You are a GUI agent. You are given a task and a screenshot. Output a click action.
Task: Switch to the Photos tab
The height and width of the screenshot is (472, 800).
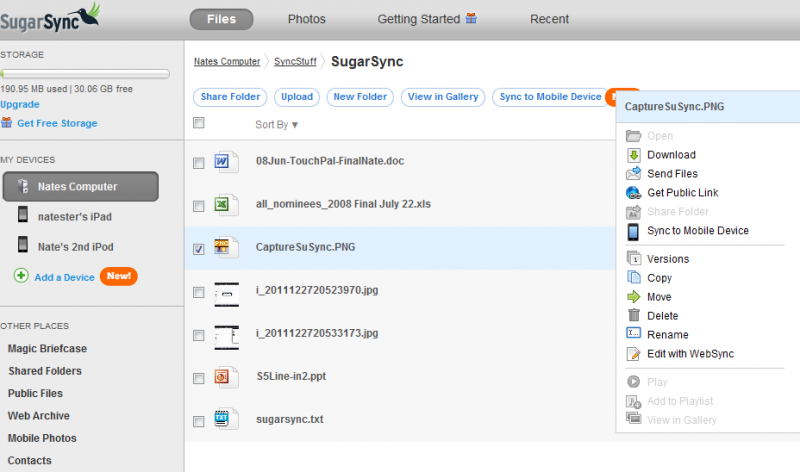point(307,19)
